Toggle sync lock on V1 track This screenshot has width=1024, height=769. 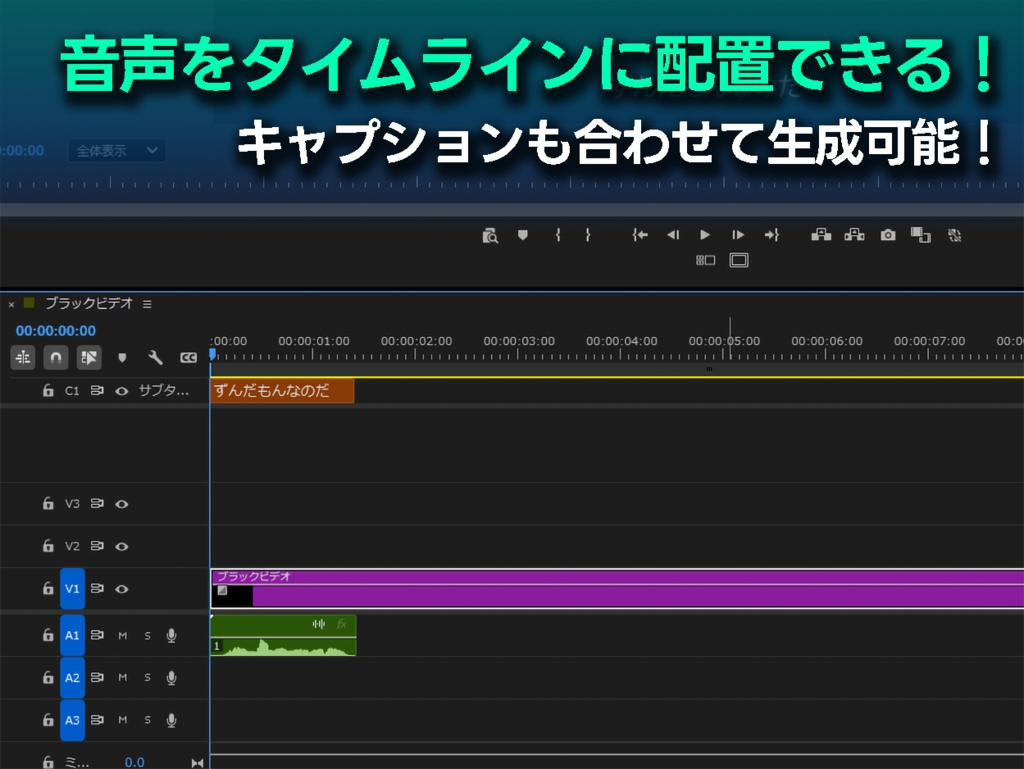tap(97, 588)
